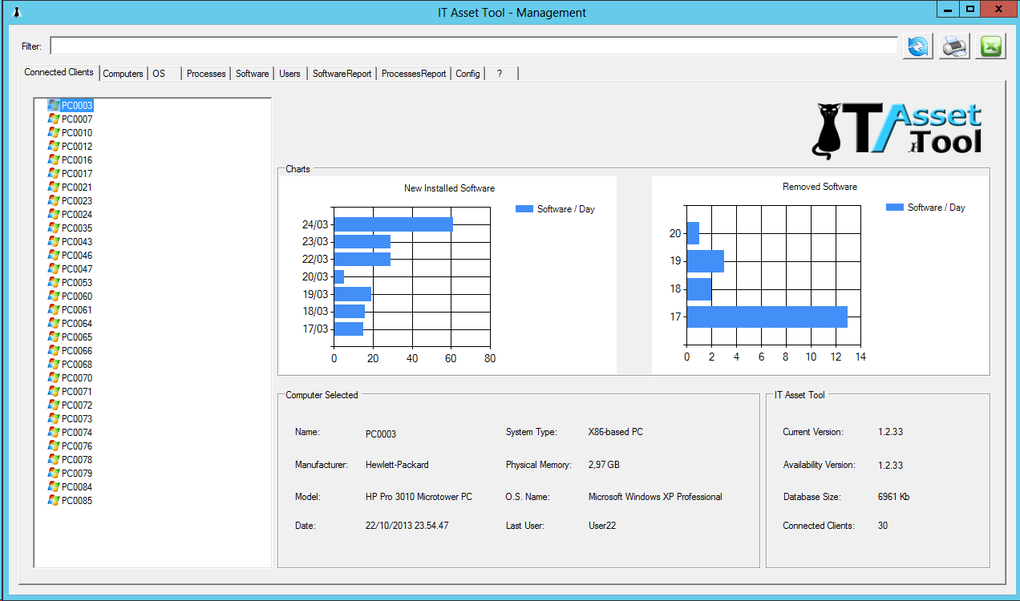Open the ProcessesReport tab
1020x601 pixels.
(414, 73)
